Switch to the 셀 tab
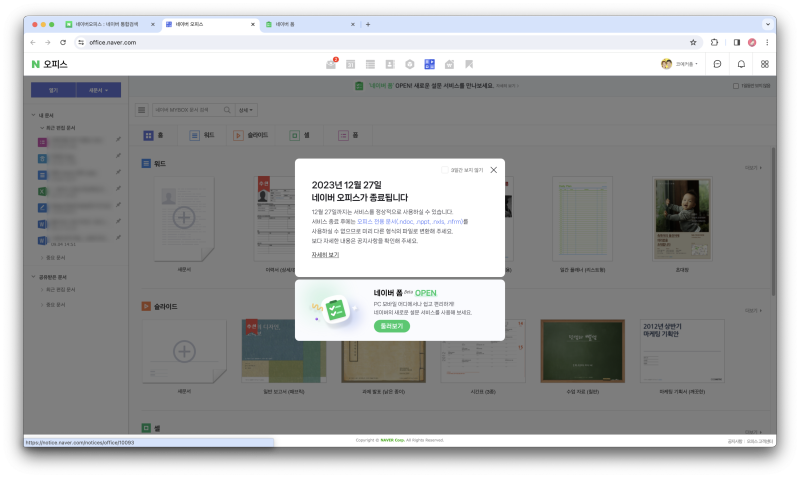 click(299, 135)
